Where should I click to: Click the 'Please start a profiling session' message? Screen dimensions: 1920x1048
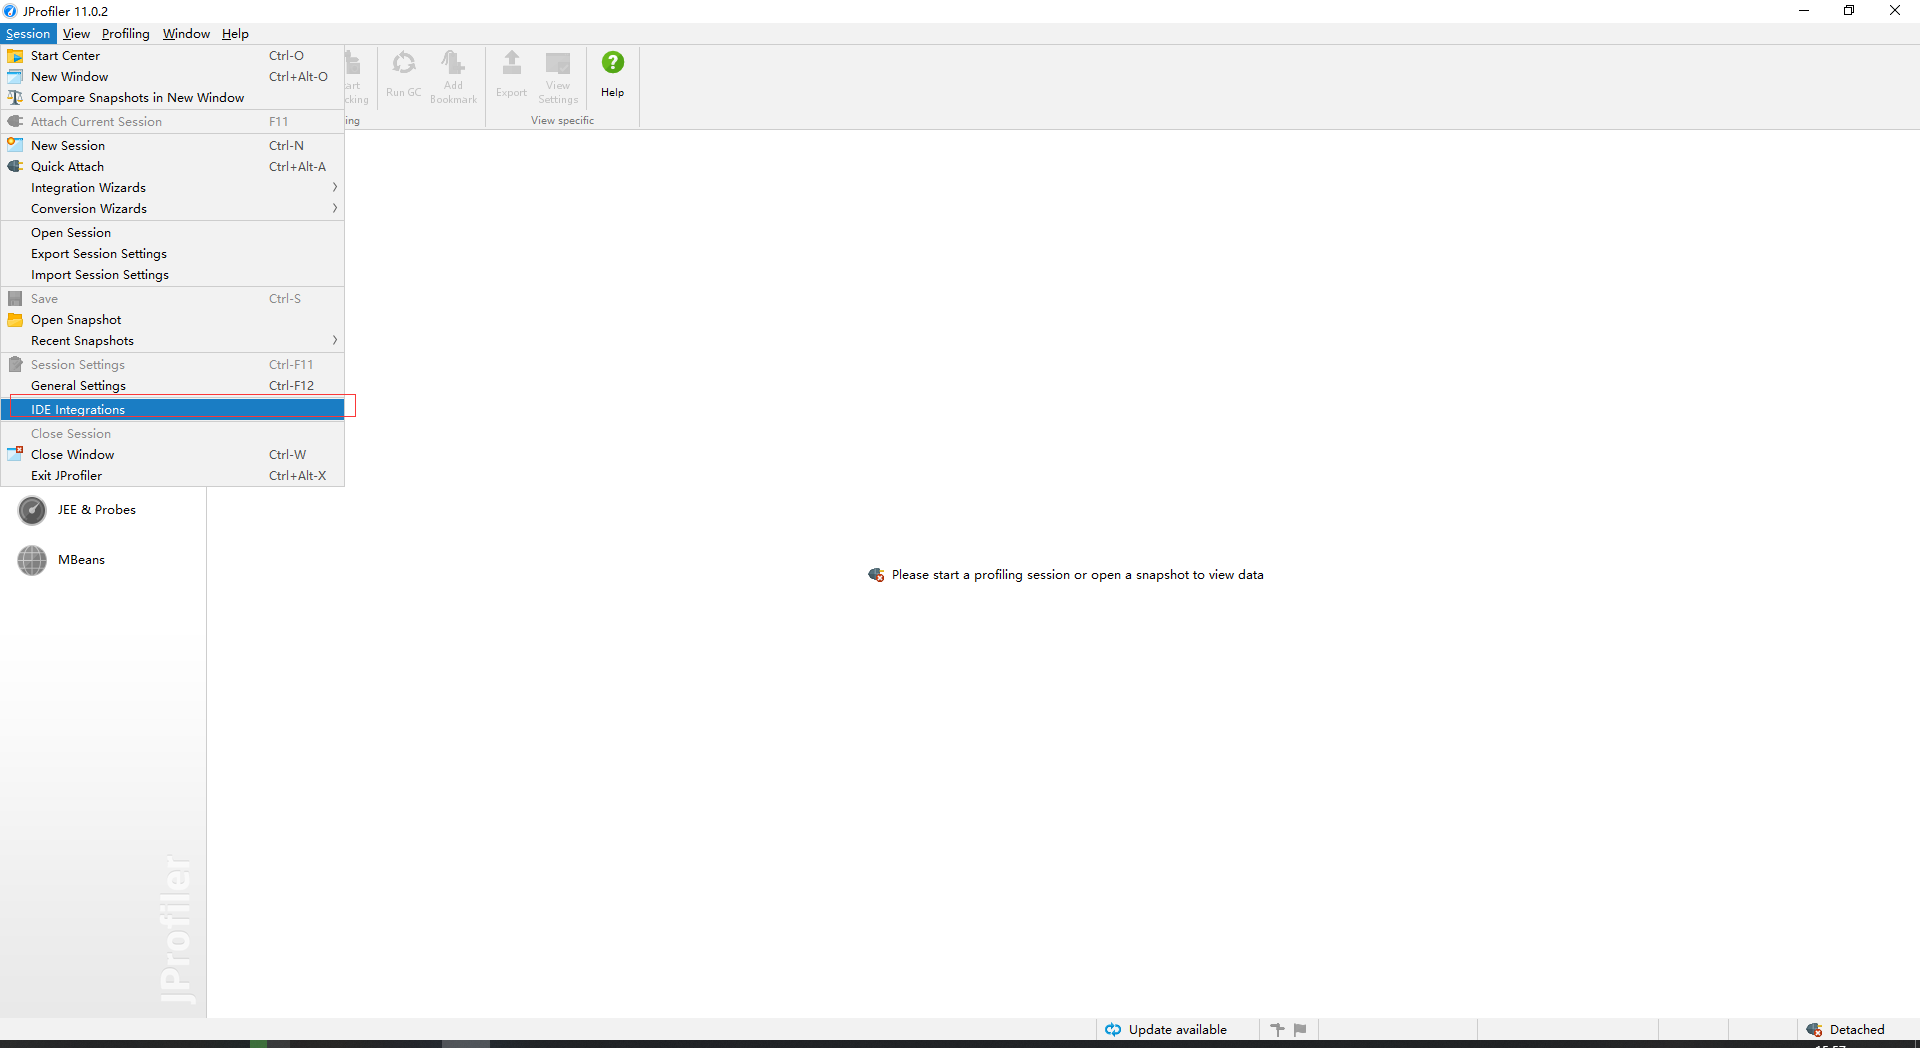point(1078,575)
